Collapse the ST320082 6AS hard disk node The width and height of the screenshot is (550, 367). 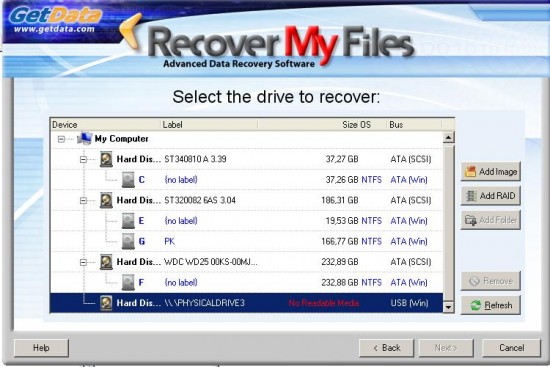[83, 201]
